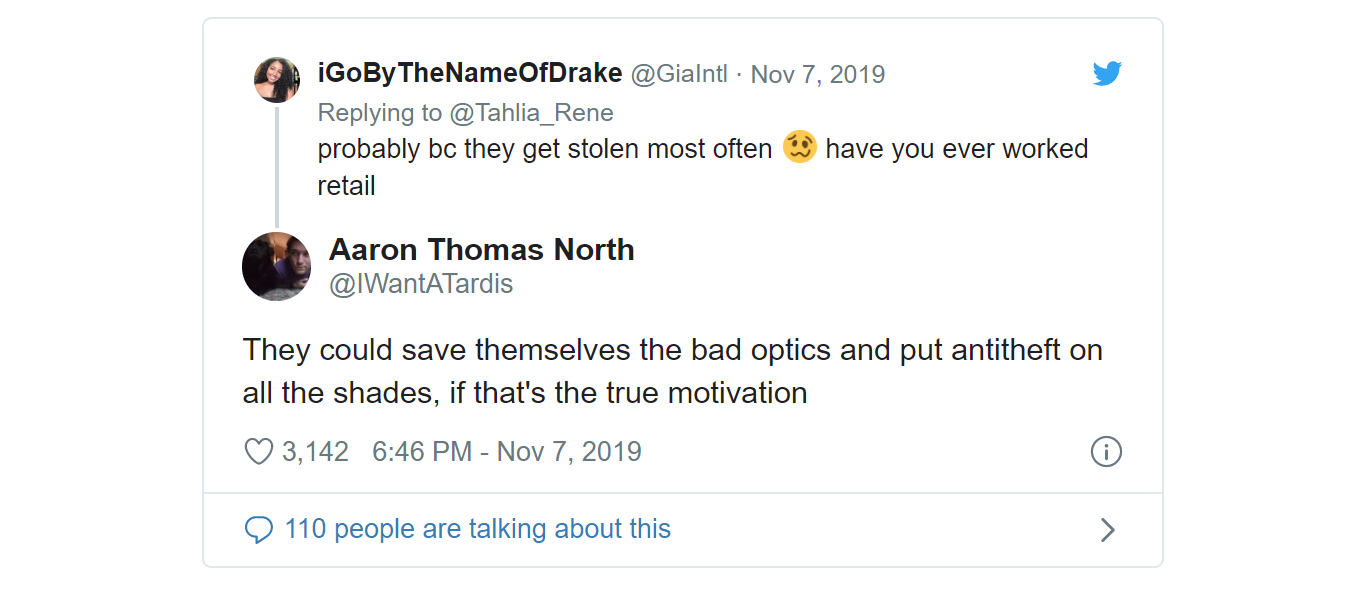Image resolution: width=1369 pixels, height=601 pixels.
Task: Click the iGoByTheNameOfDrake display name
Action: point(470,74)
